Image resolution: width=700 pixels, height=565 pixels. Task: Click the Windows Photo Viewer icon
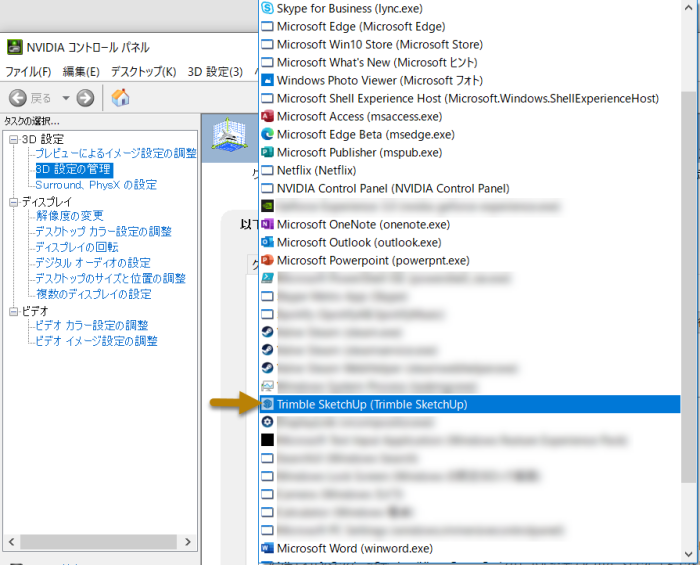(267, 80)
